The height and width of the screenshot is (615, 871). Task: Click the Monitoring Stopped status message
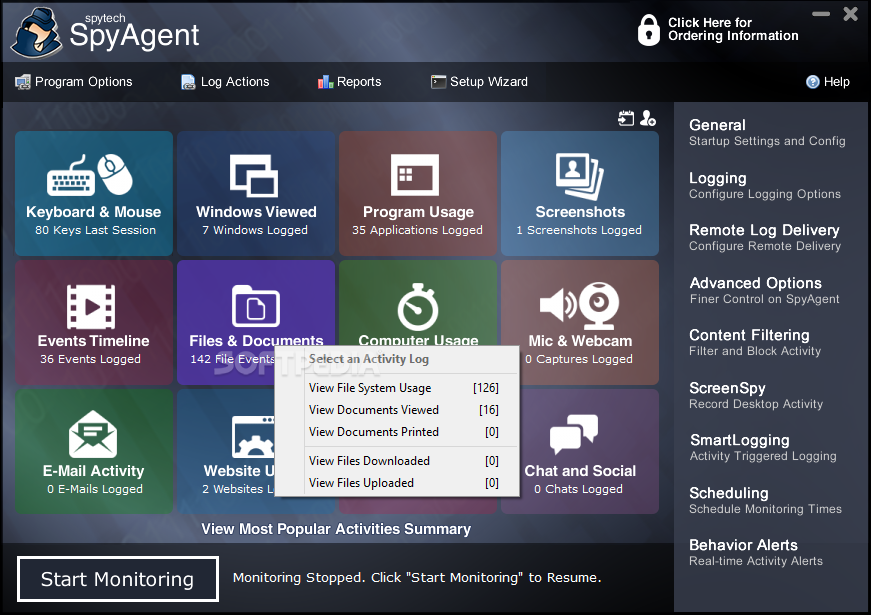[417, 578]
